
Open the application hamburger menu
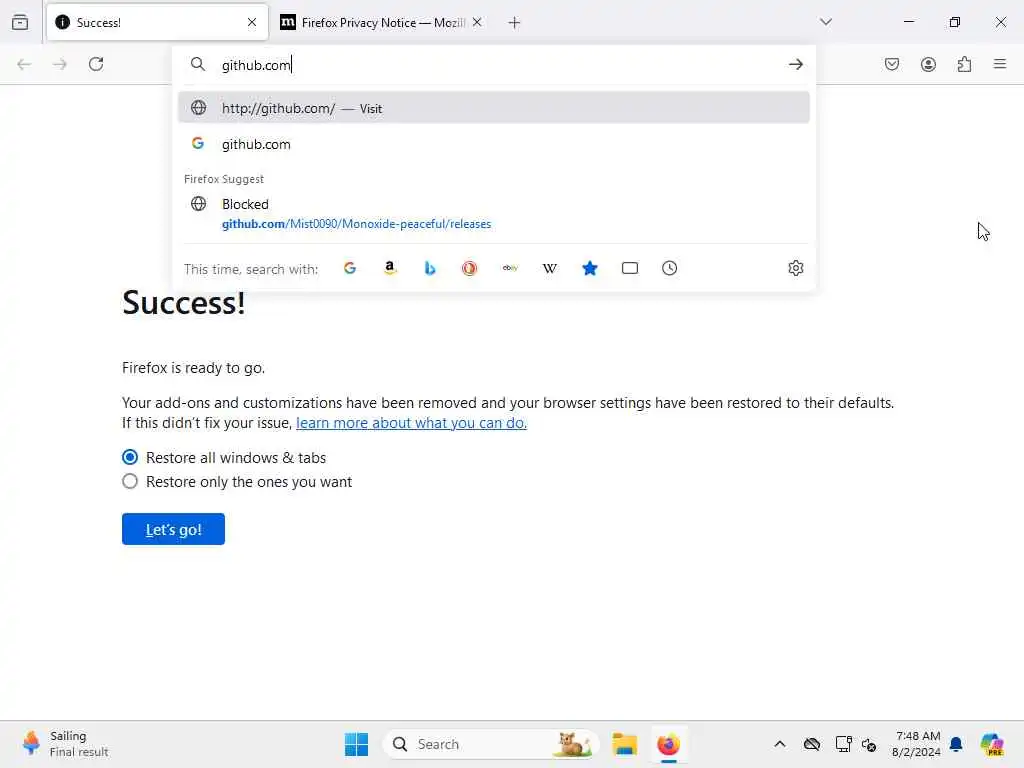1000,64
